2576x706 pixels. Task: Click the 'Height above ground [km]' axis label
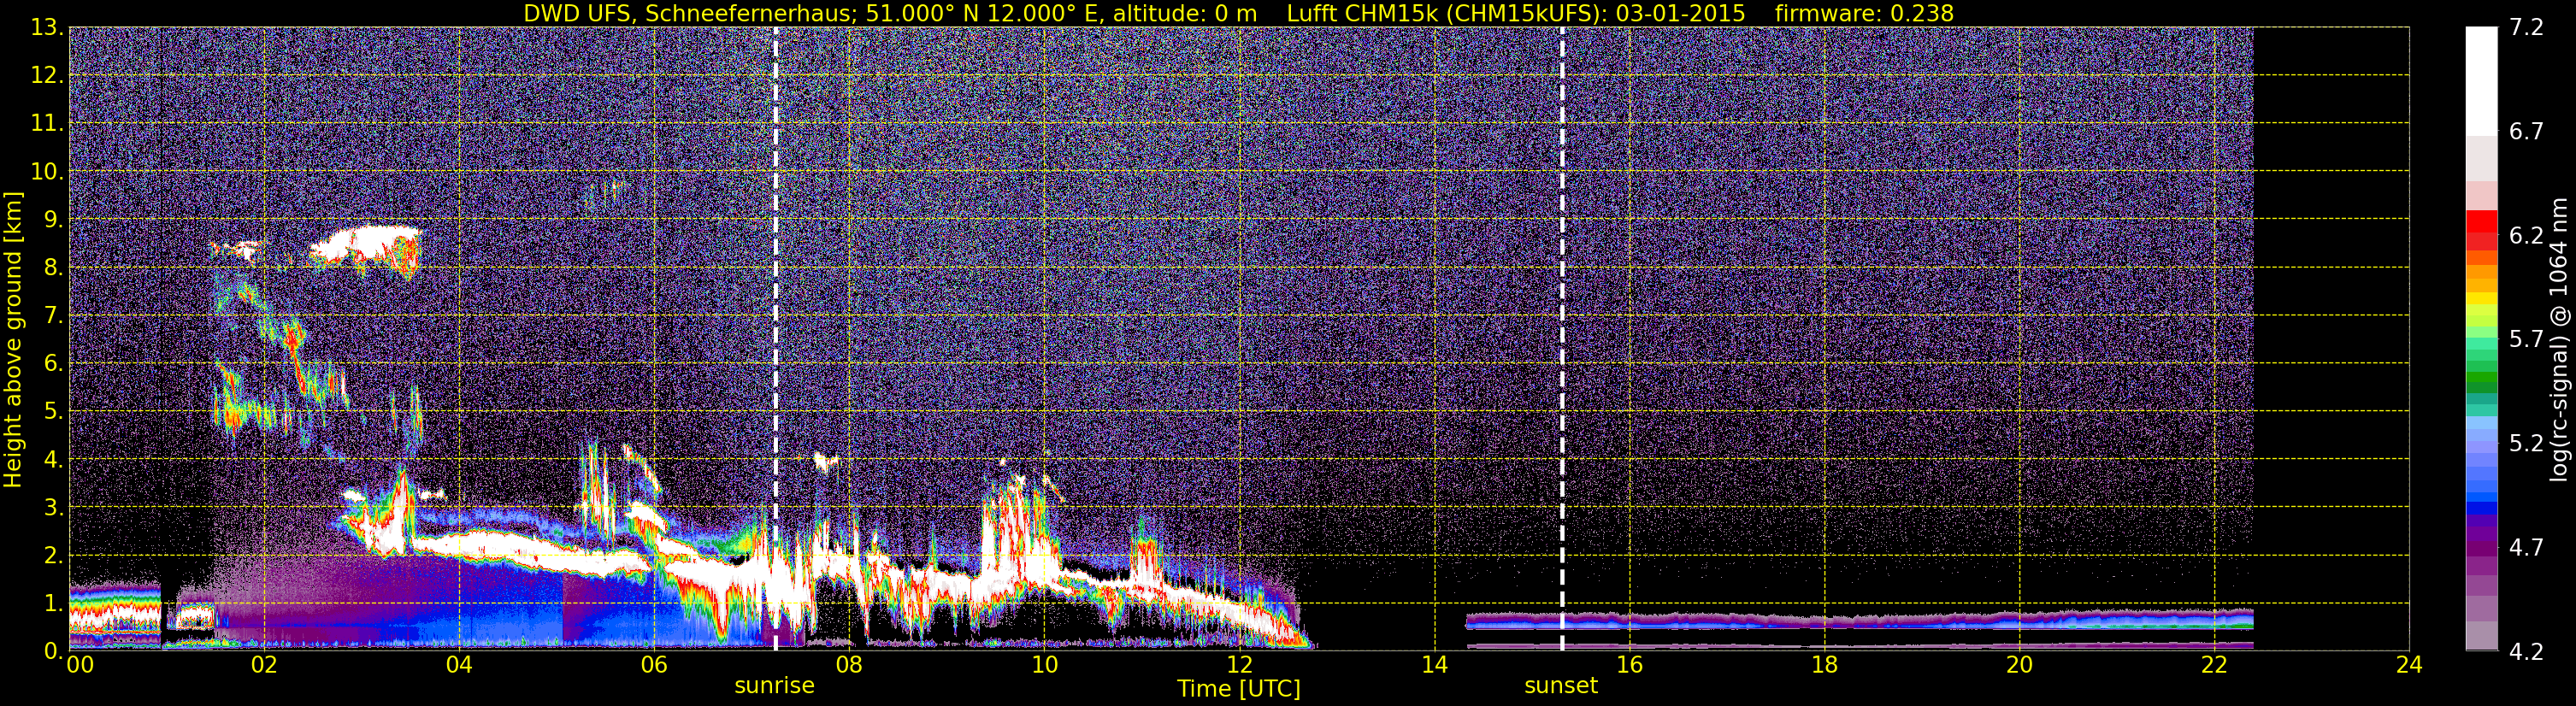[x=13, y=339]
